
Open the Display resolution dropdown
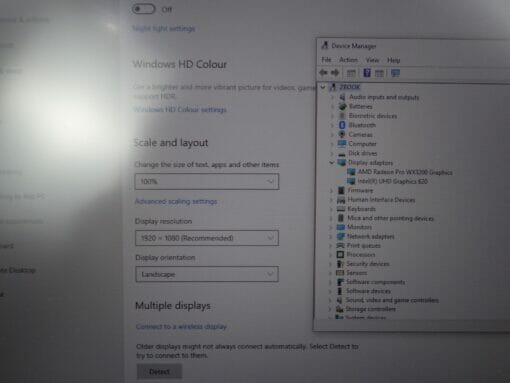207,238
